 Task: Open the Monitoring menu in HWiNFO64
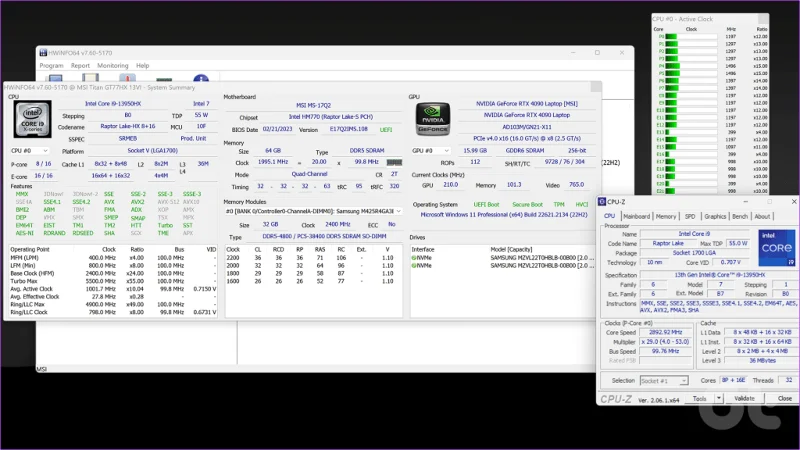(113, 65)
